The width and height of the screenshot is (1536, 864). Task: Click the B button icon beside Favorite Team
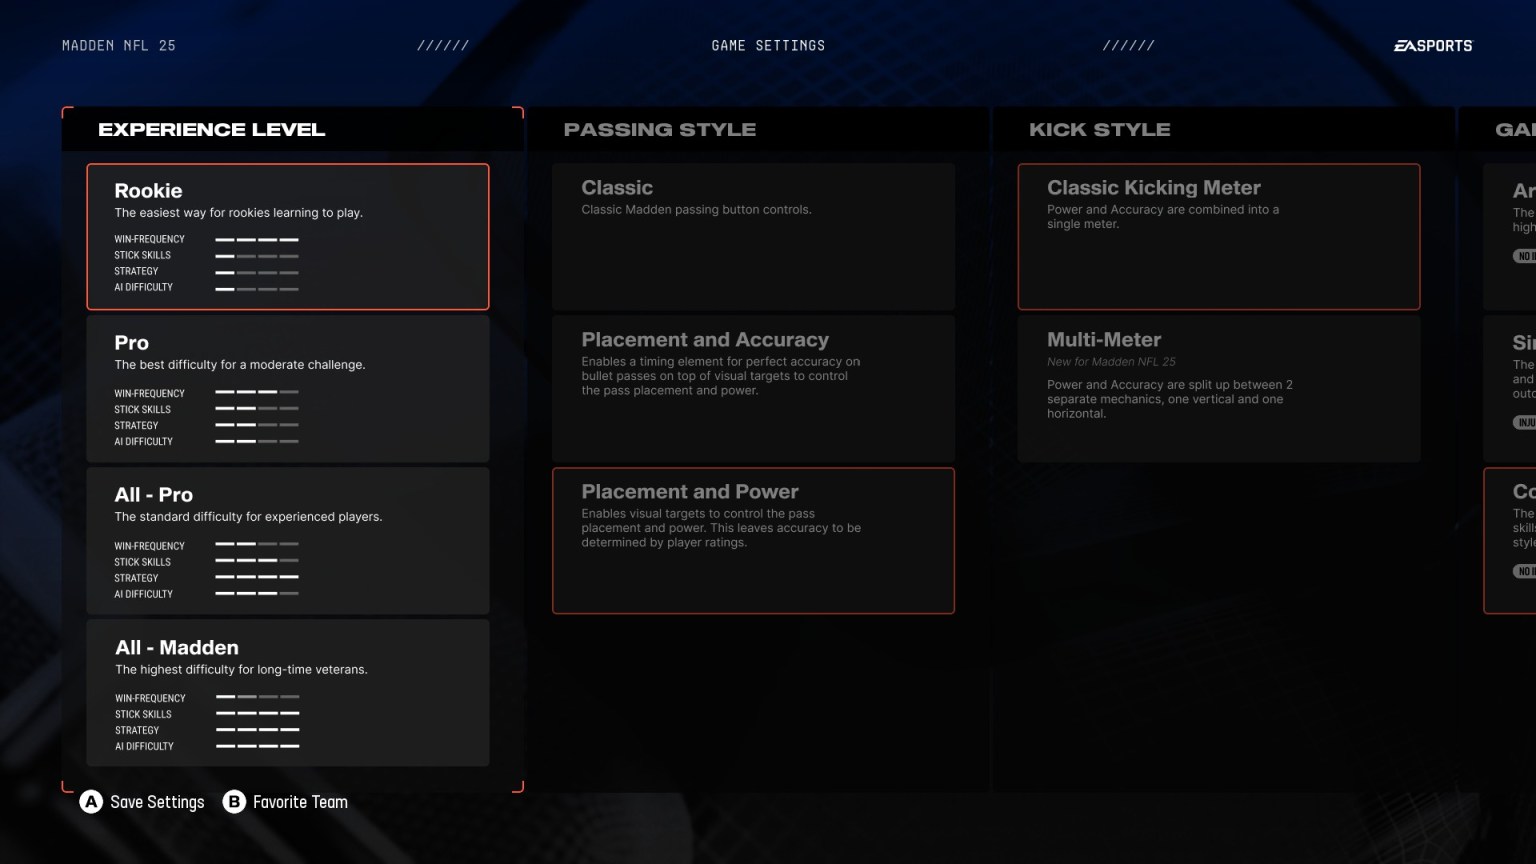pyautogui.click(x=234, y=802)
